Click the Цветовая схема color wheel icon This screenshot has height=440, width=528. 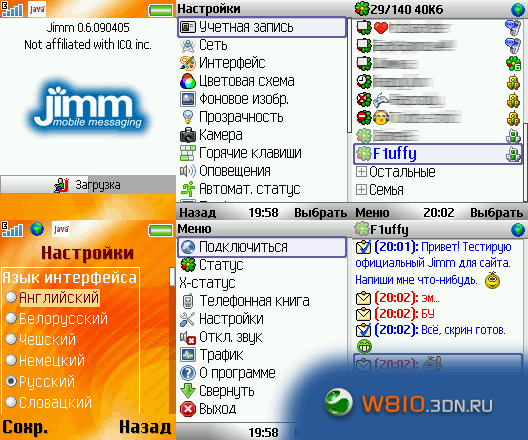[x=188, y=81]
